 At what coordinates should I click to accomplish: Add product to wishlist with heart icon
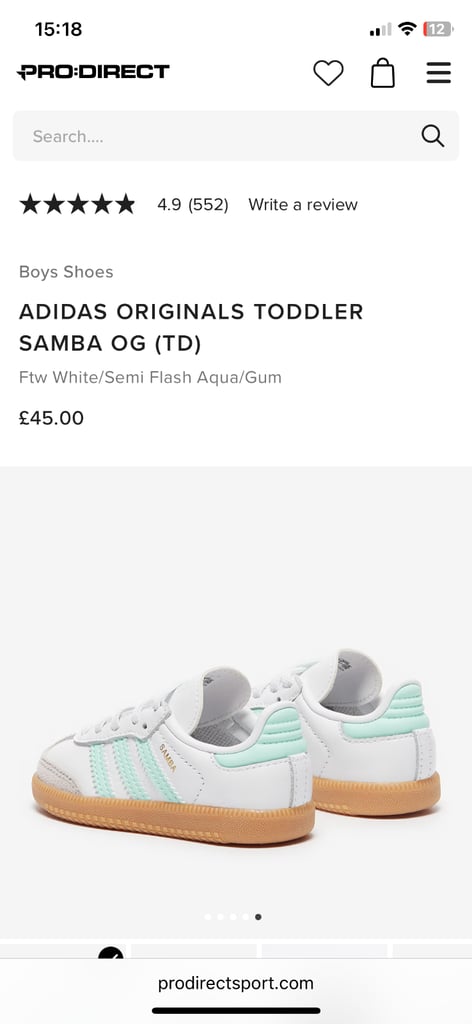[x=328, y=72]
